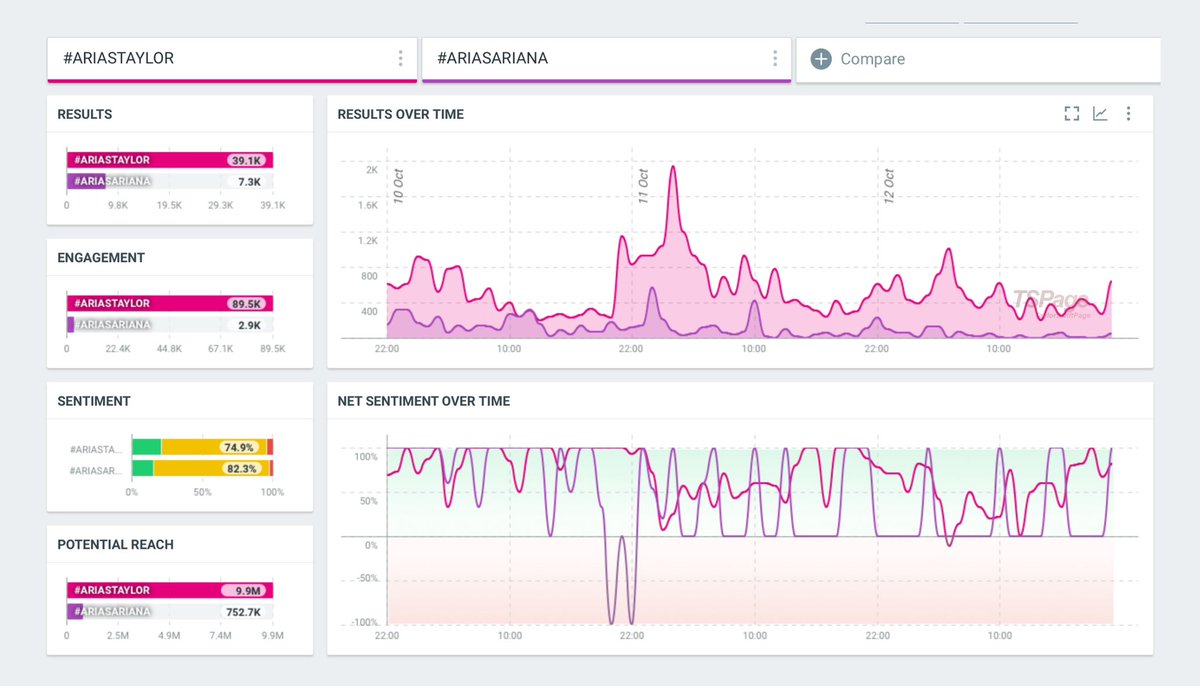
Task: Click the Compare button
Action: click(x=978, y=60)
